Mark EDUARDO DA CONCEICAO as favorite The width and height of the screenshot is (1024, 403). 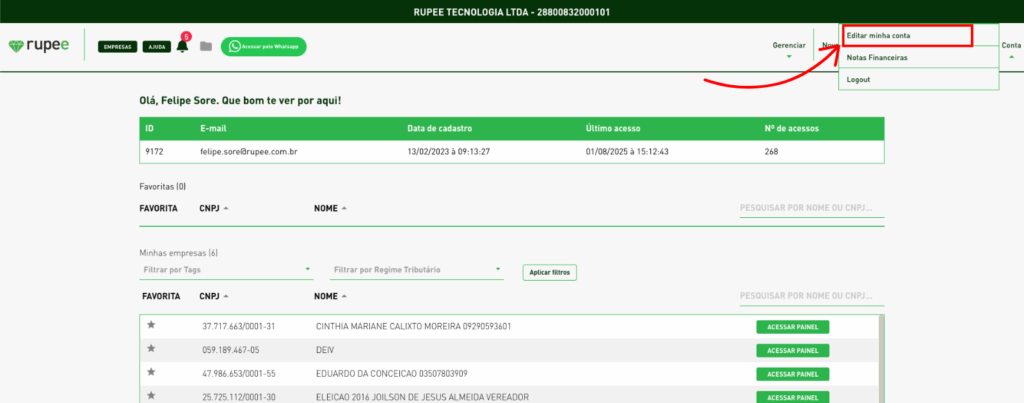click(151, 372)
